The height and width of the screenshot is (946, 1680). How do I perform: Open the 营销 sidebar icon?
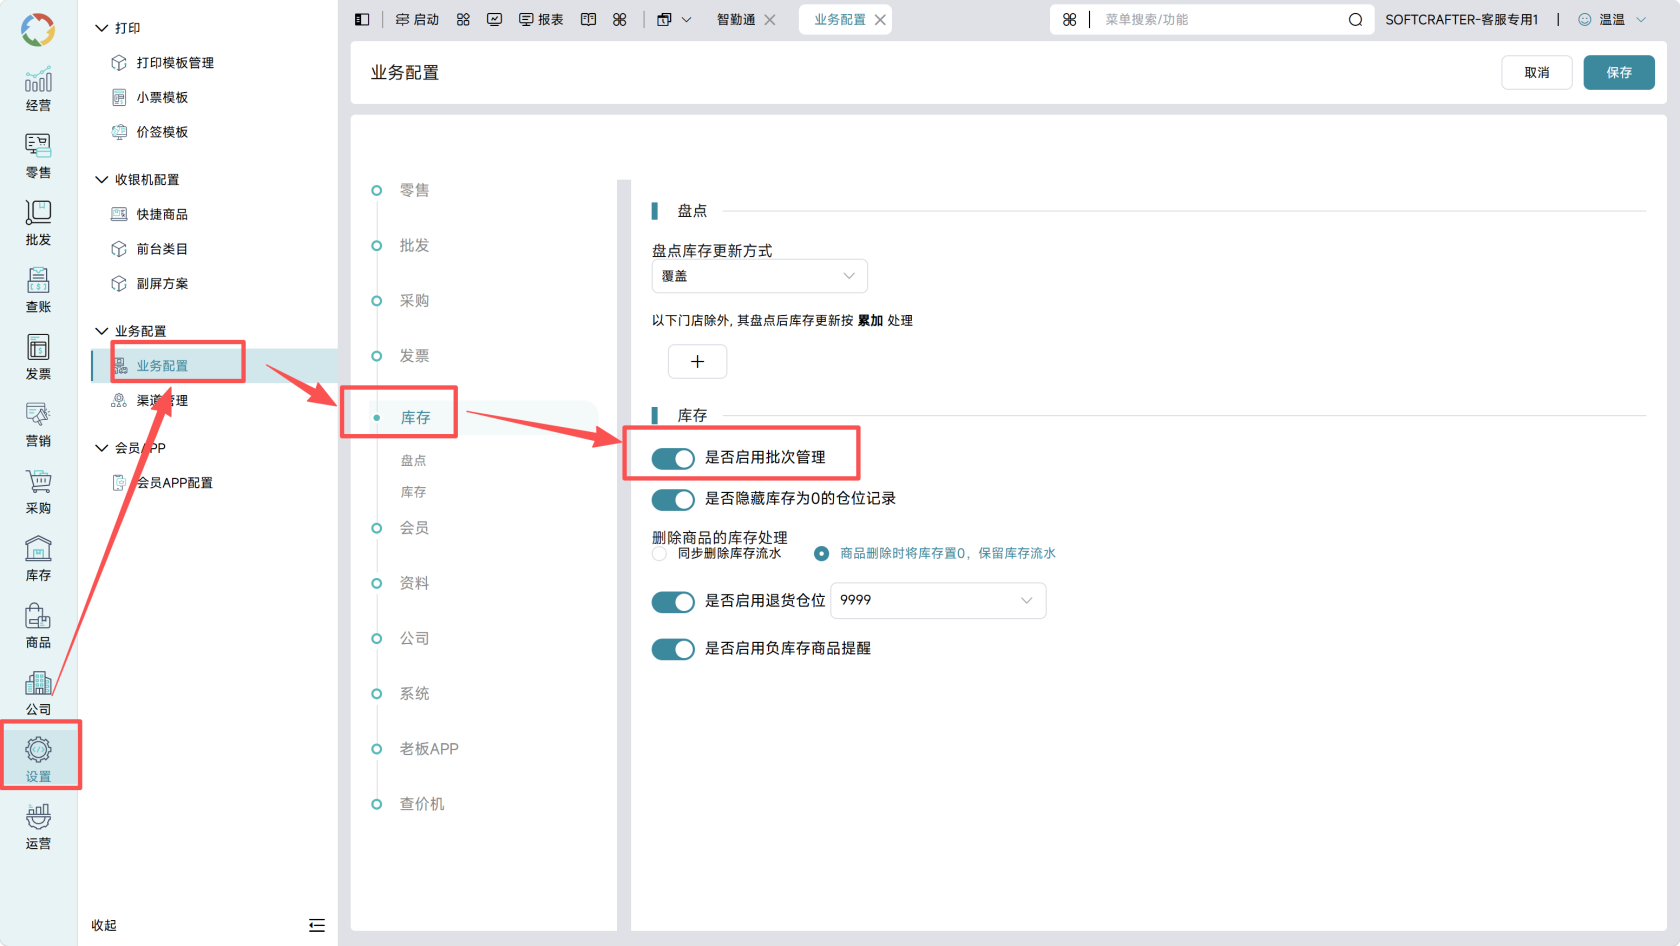point(38,424)
